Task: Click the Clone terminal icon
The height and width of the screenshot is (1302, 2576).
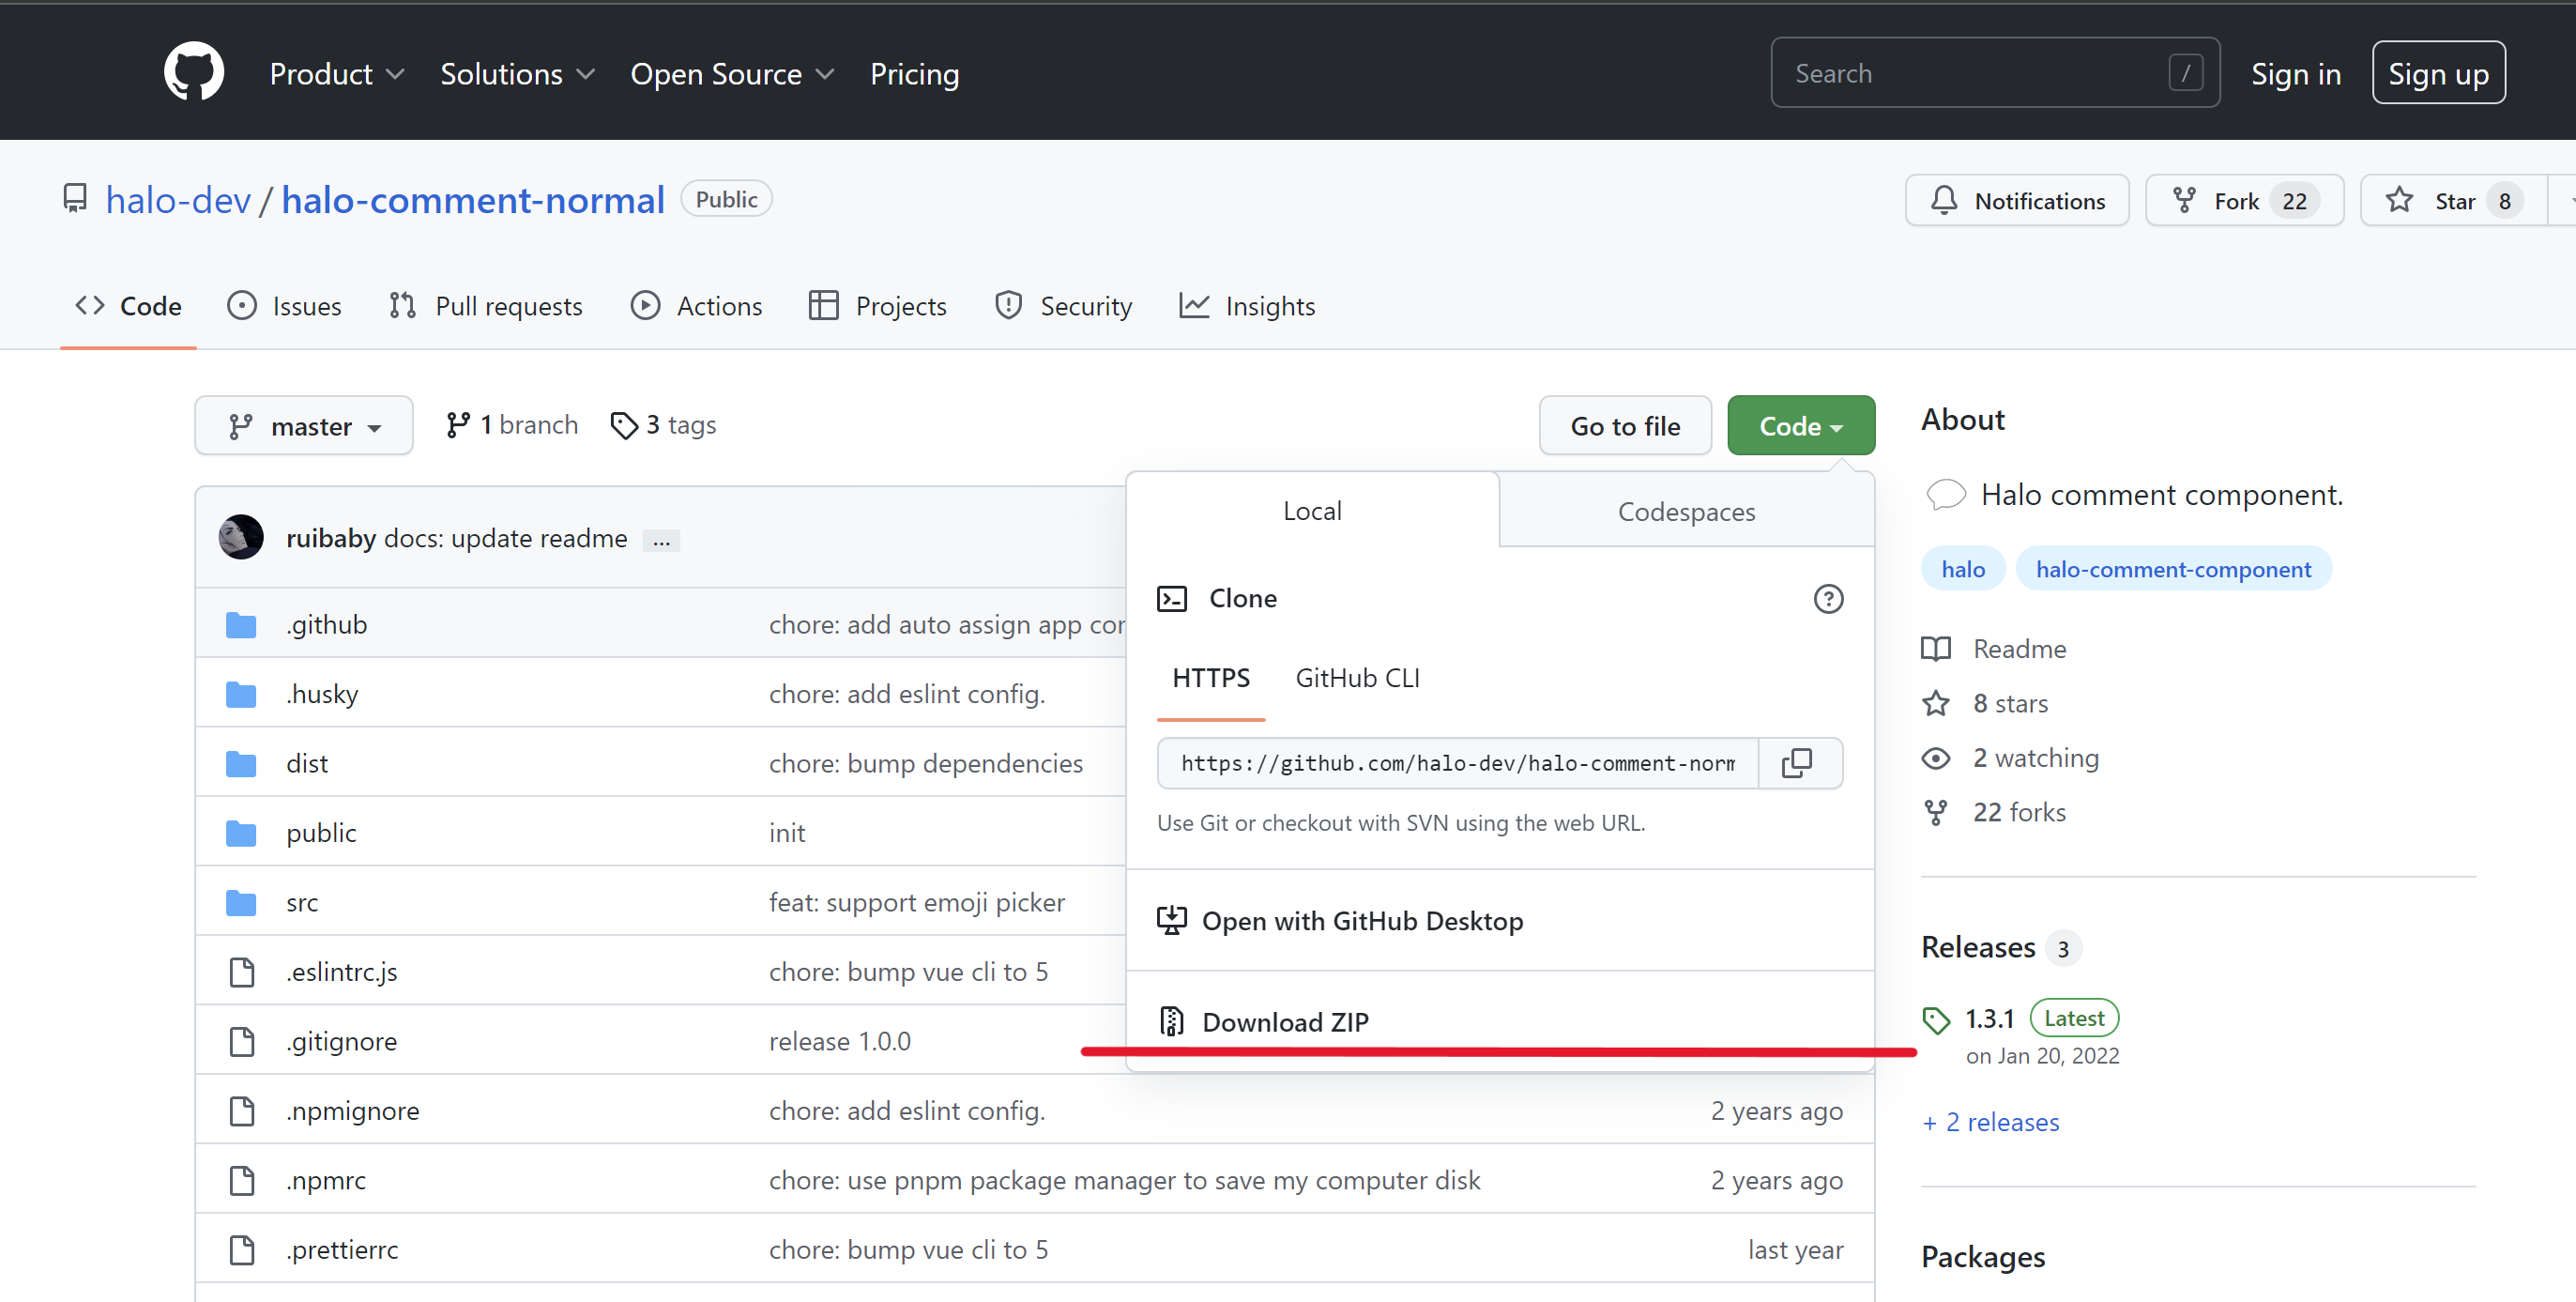Action: click(x=1172, y=598)
